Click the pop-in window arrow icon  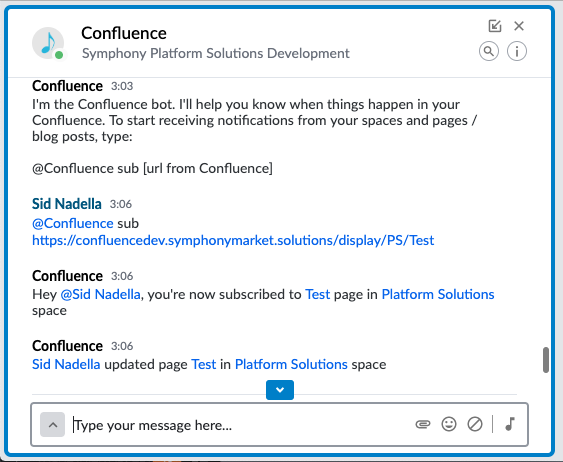(495, 26)
